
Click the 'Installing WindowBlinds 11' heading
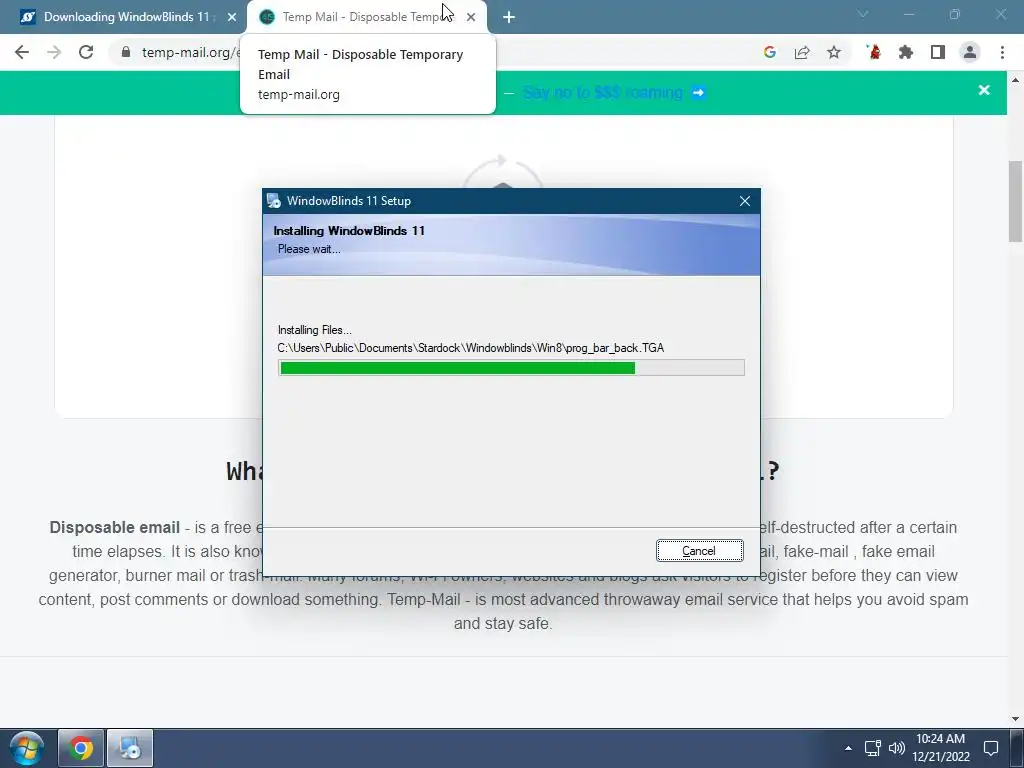pos(349,231)
